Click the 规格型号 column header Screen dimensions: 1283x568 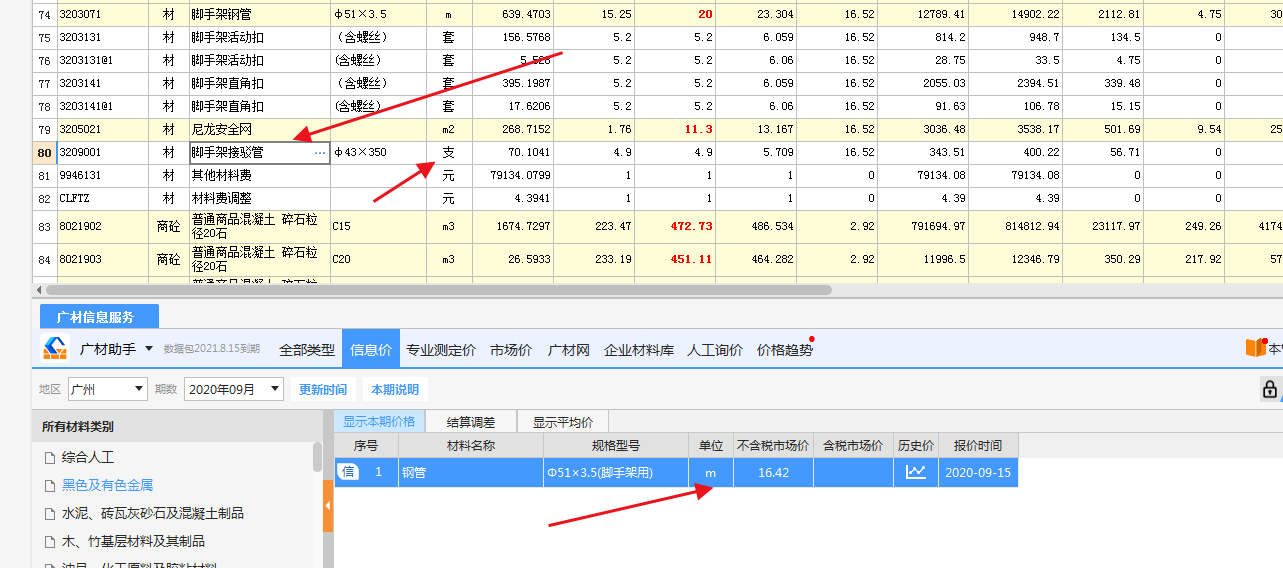coord(615,446)
